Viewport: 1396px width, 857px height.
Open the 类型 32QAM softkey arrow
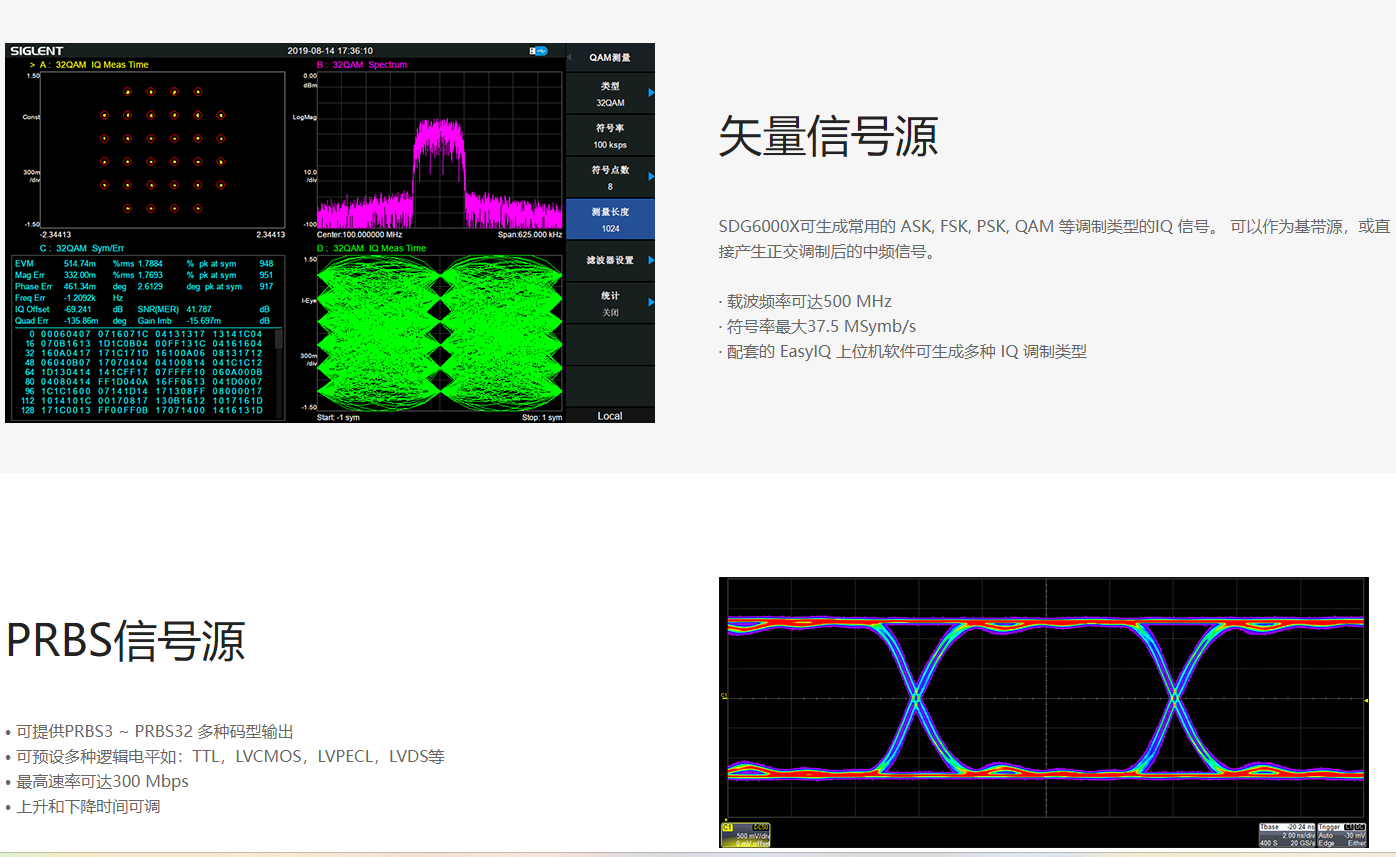[651, 93]
